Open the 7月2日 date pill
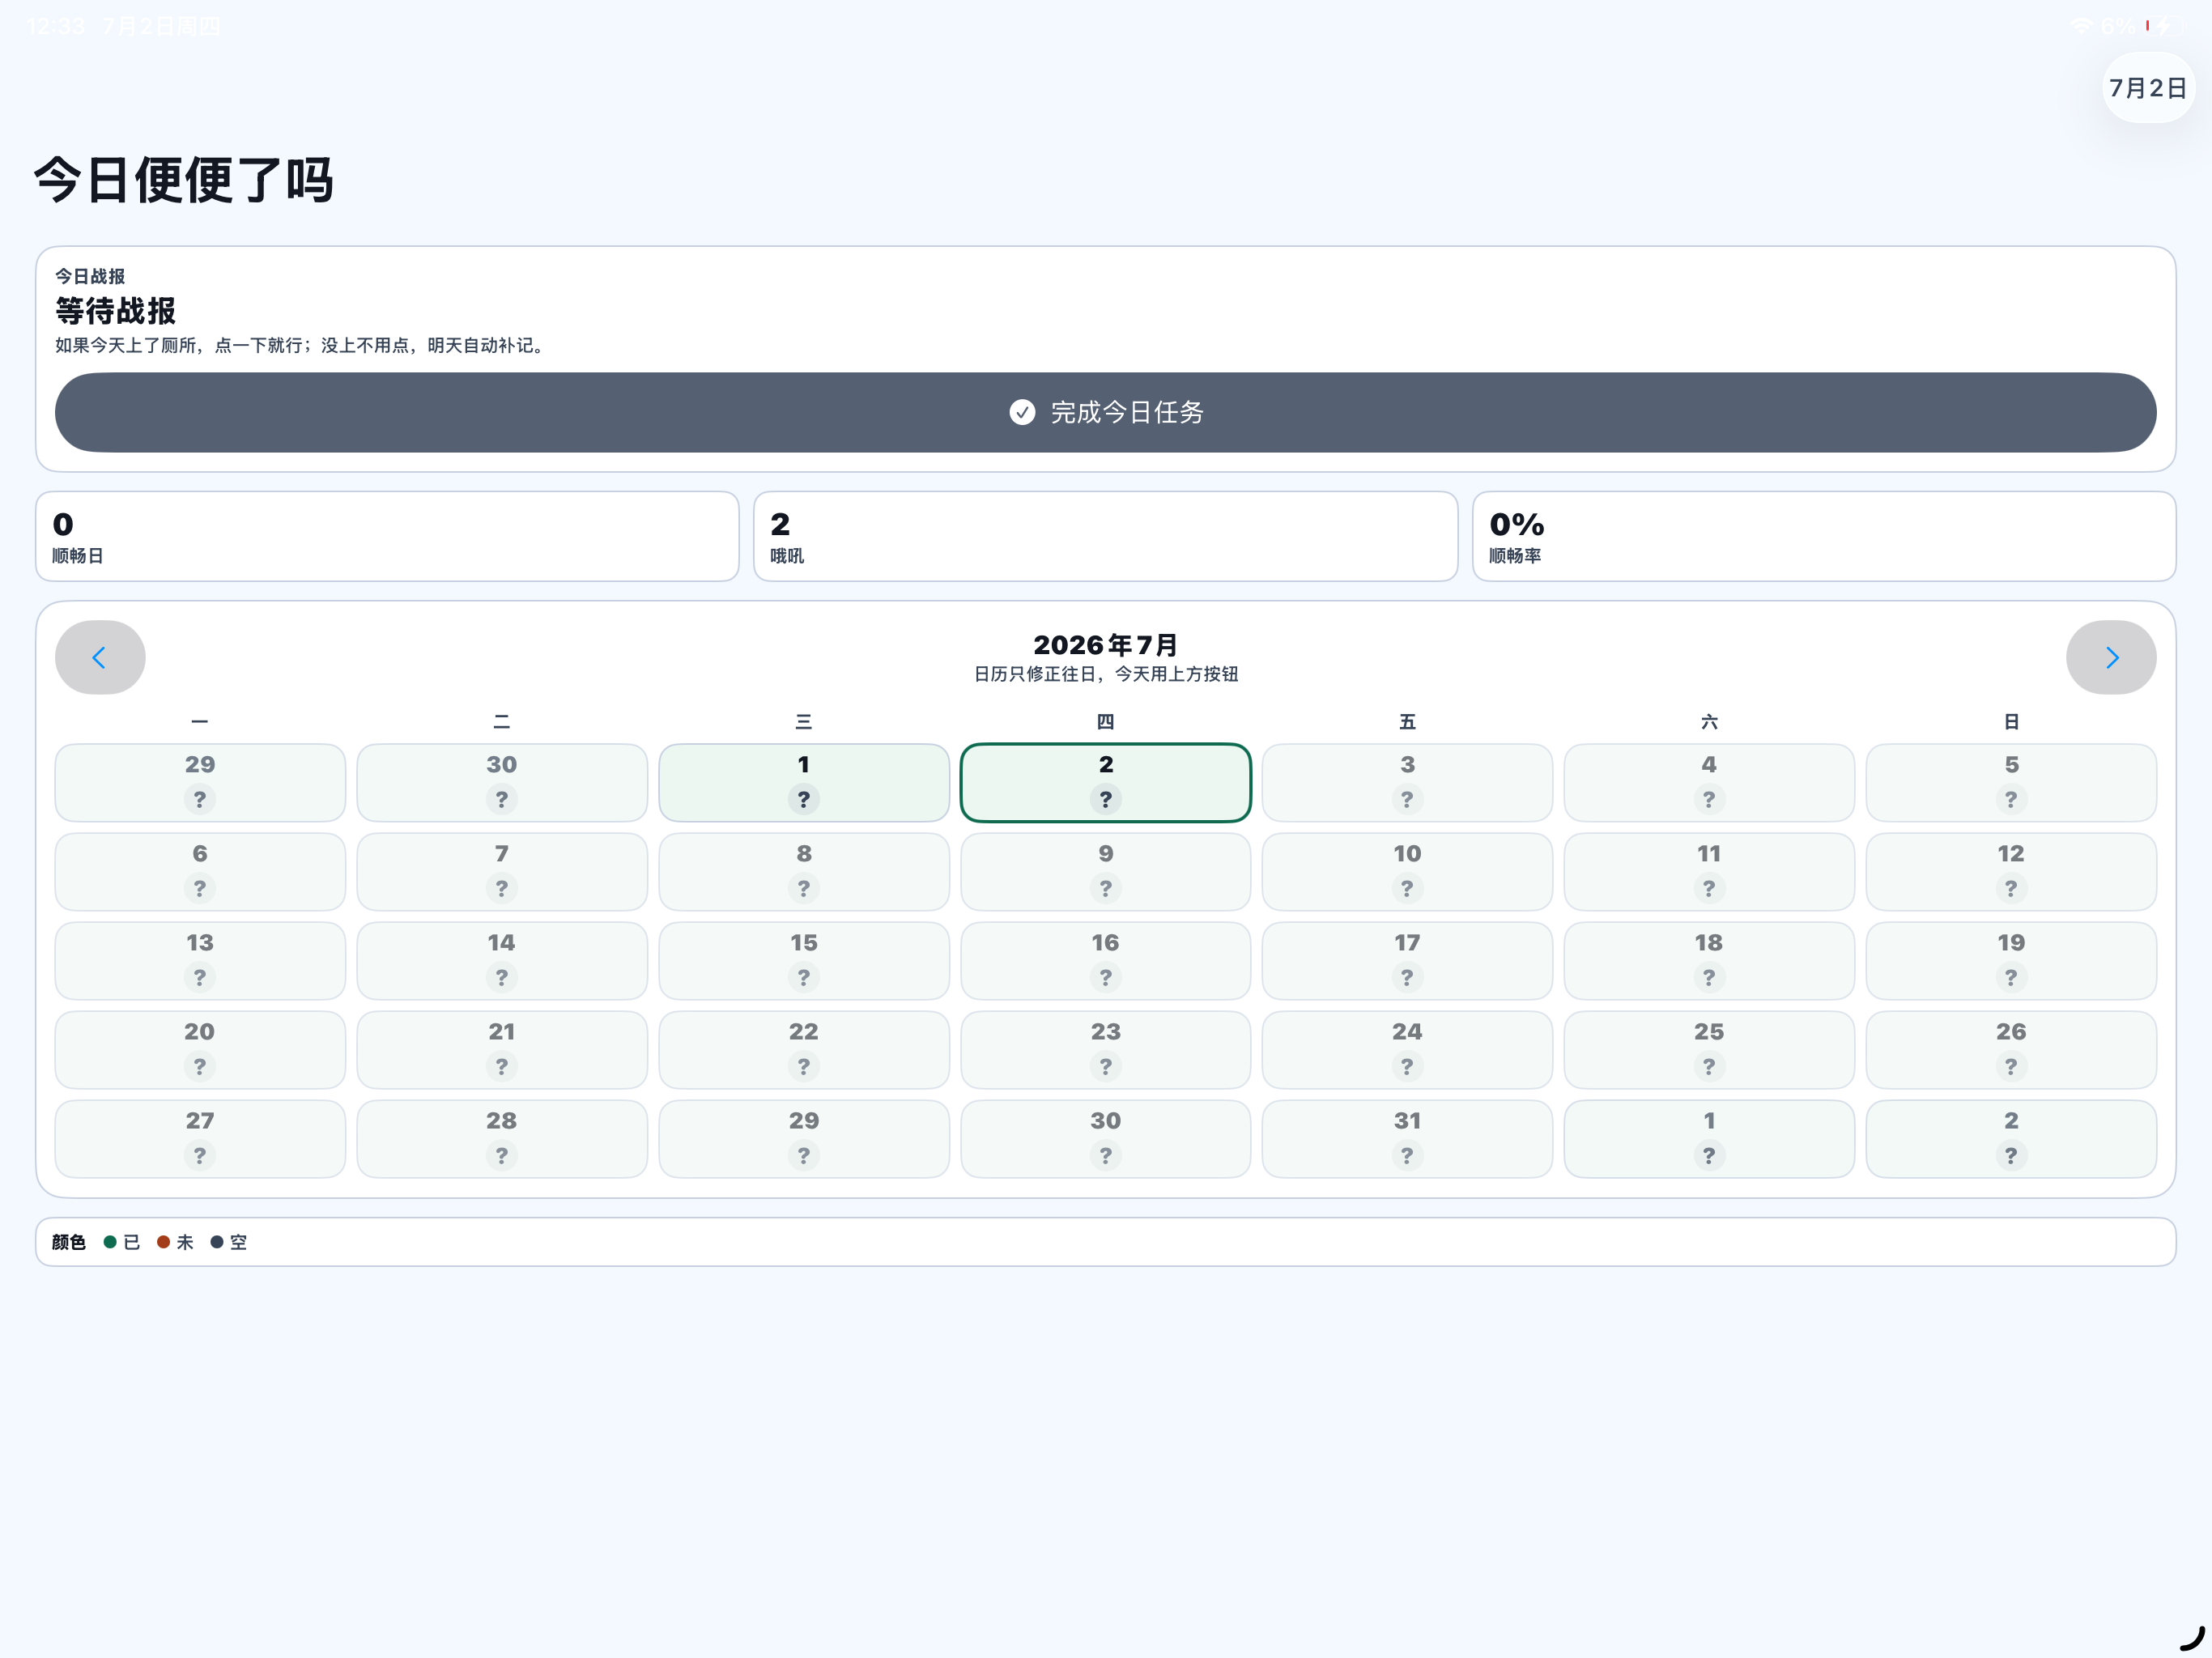 [x=2148, y=88]
